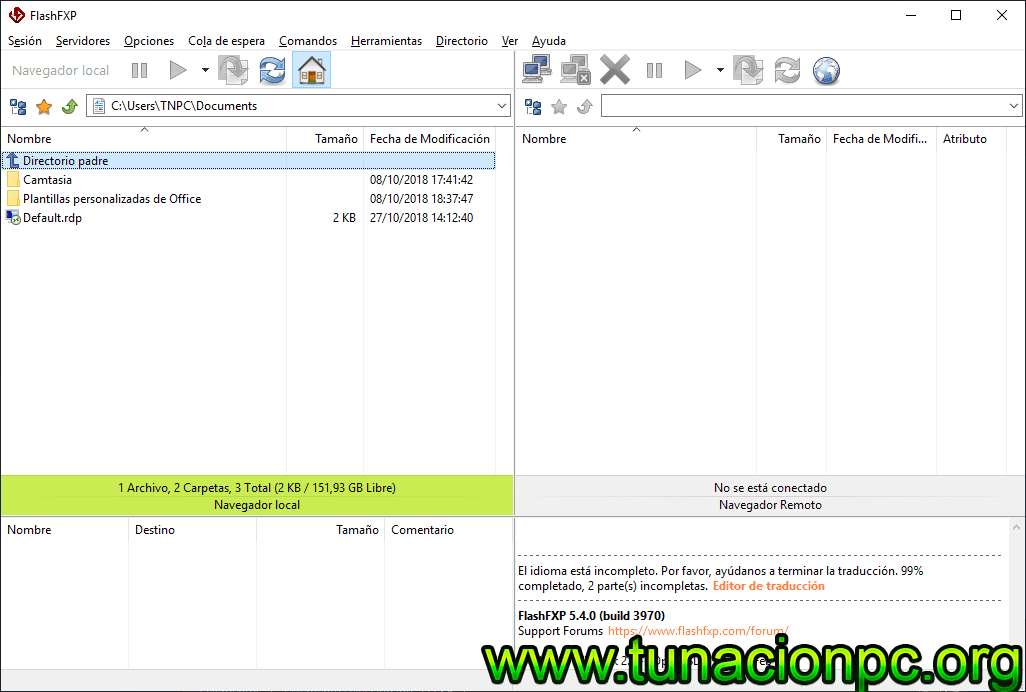Click the queue Tamaño column header

click(x=321, y=529)
